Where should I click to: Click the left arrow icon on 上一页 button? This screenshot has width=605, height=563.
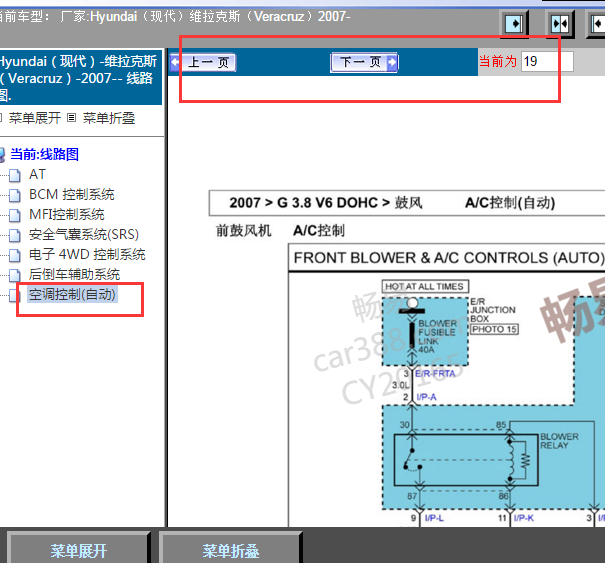[x=176, y=62]
